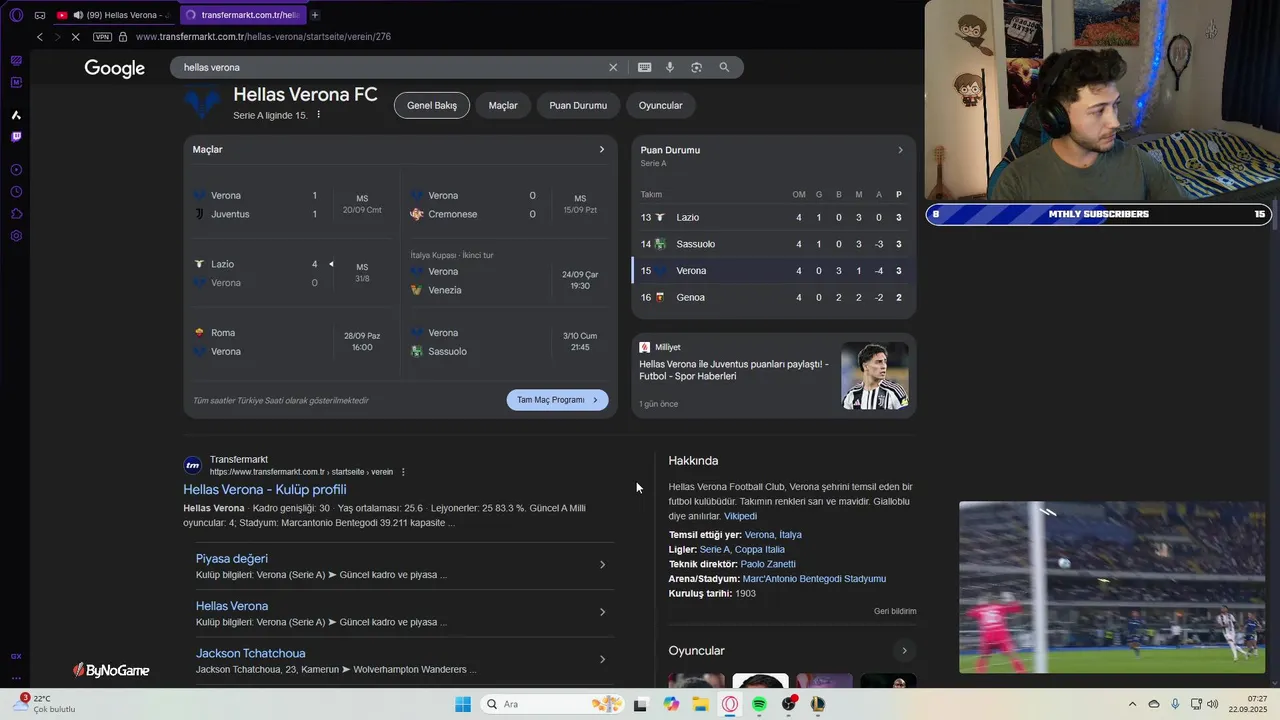Open Extensions cube icon in sidebar
The width and height of the screenshot is (1280, 720).
[16, 214]
